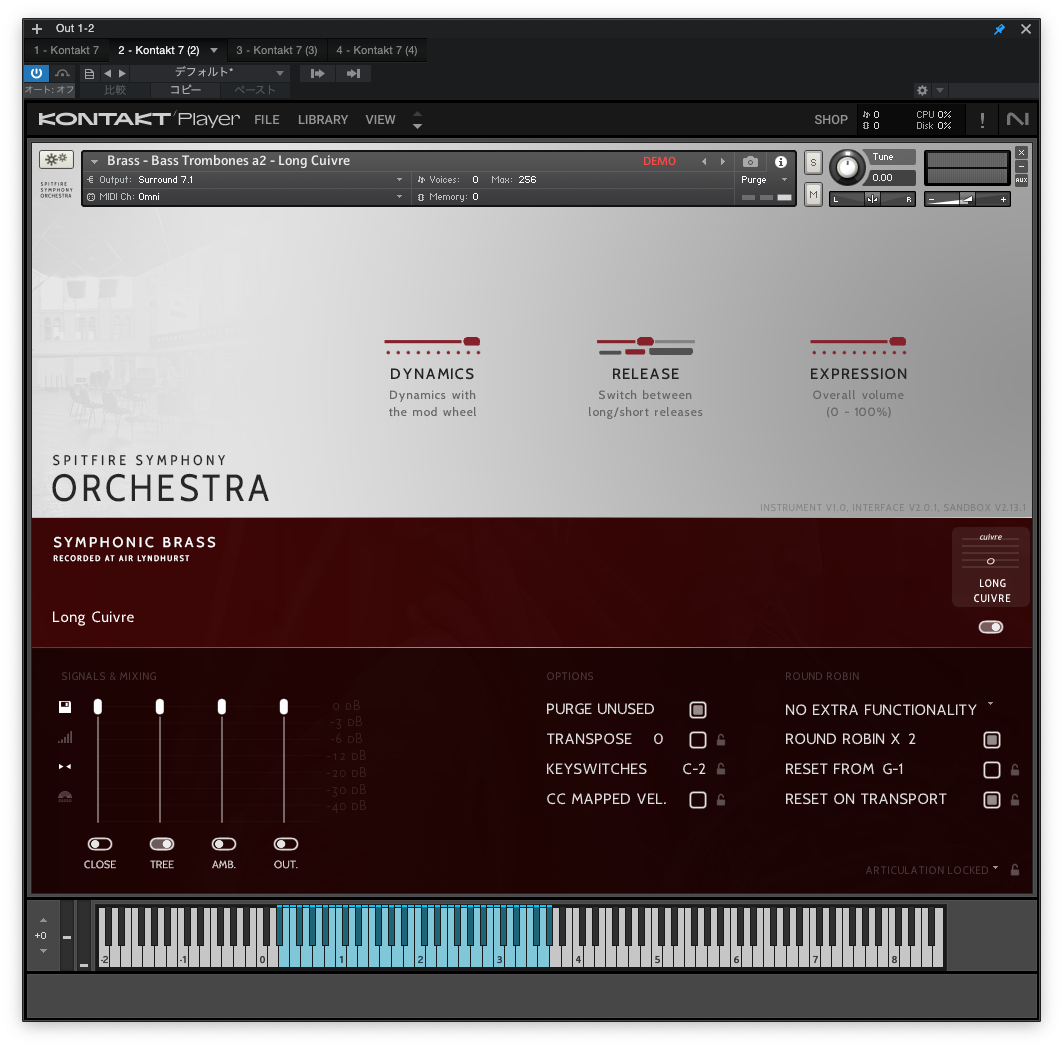This screenshot has height=1048, width=1063.
Task: Pin the plugin window
Action: tap(999, 29)
